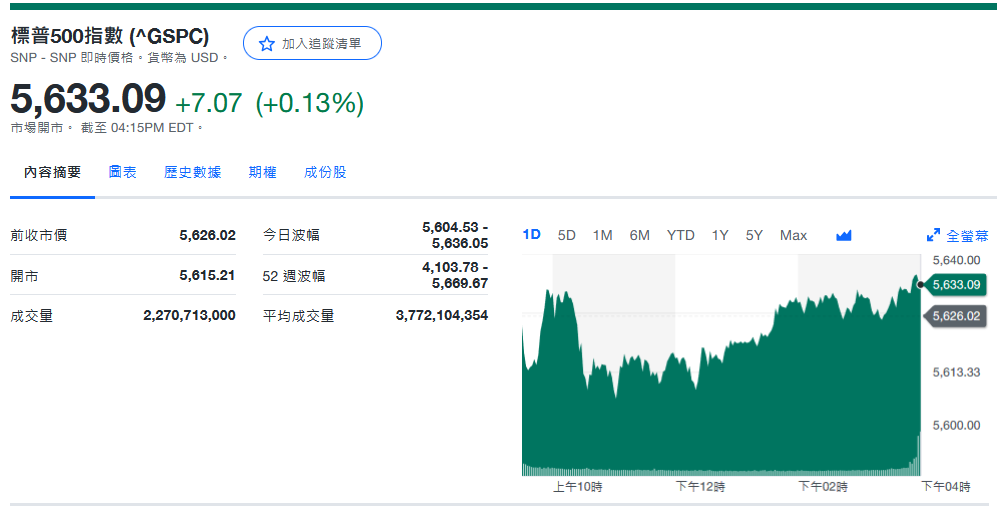This screenshot has width=997, height=513.
Task: Switch chart to 5D range
Action: click(x=567, y=235)
